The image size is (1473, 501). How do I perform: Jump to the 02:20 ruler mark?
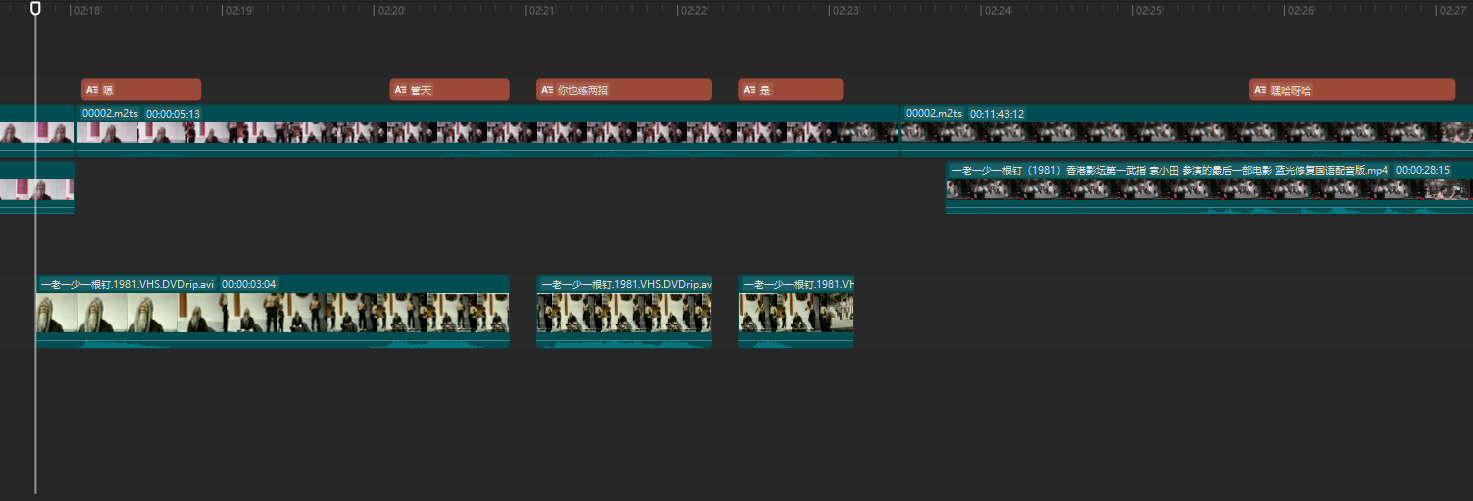(x=390, y=10)
